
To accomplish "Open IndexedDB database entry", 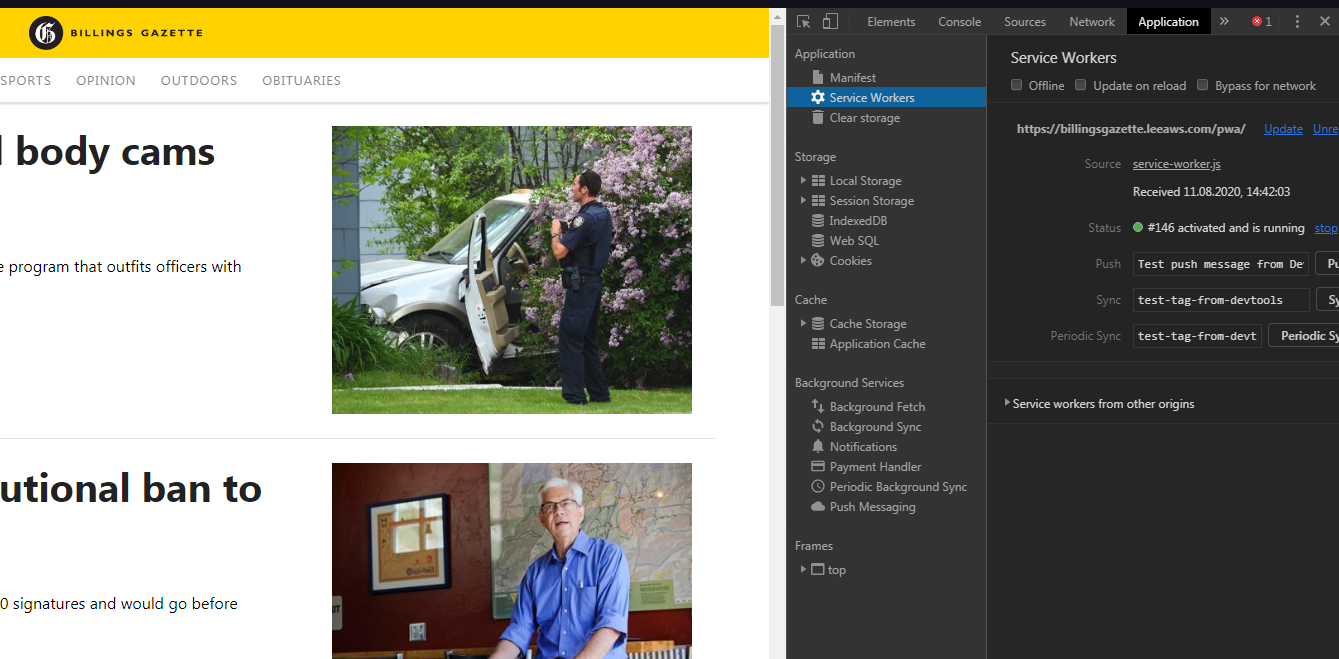I will pos(857,221).
